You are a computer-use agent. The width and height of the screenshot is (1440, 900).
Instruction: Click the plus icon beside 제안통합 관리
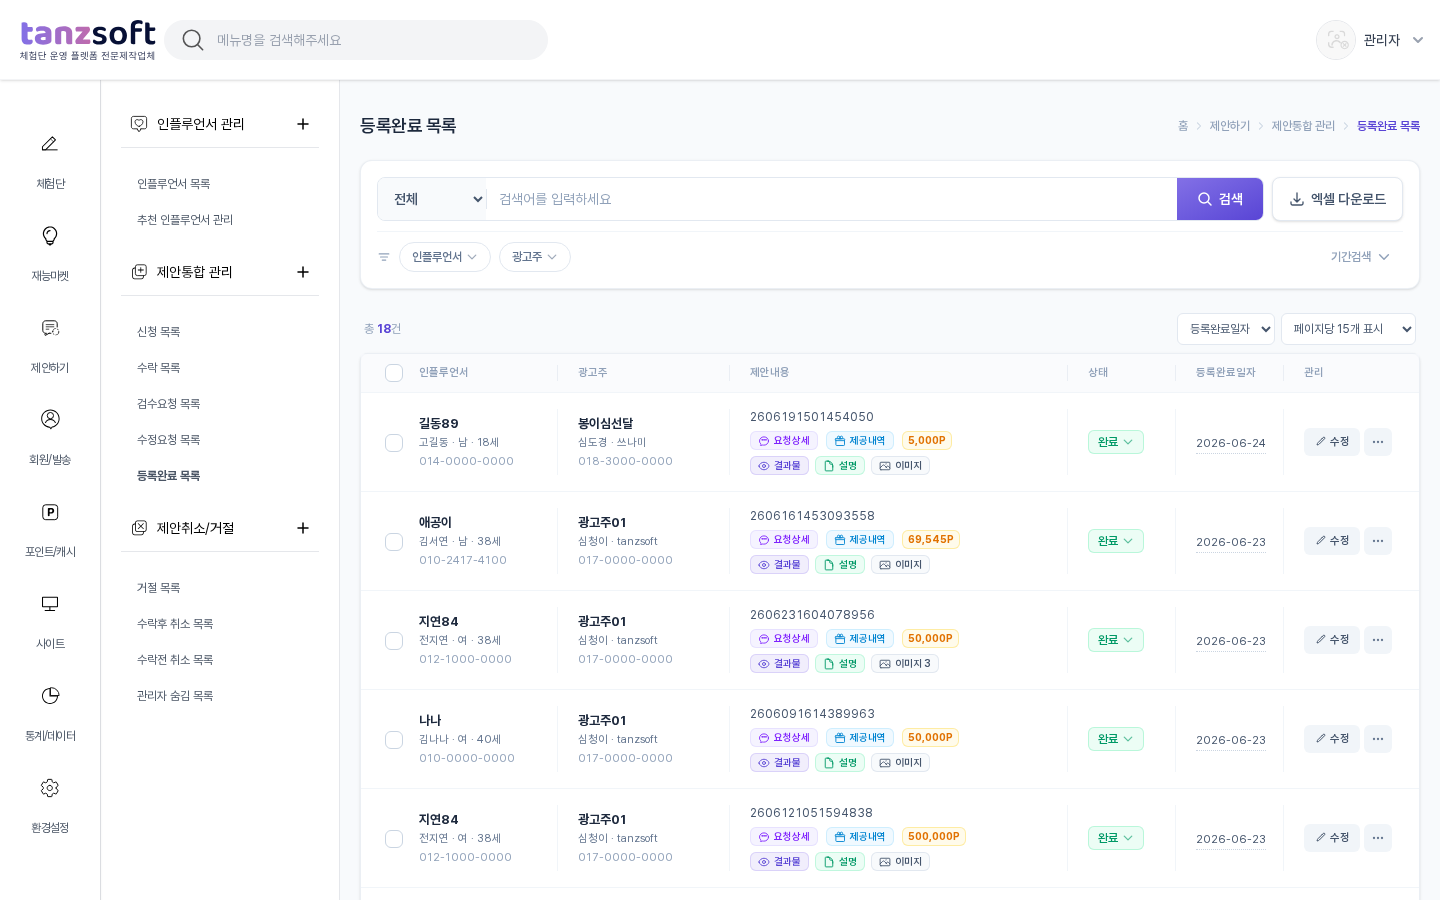pyautogui.click(x=303, y=272)
